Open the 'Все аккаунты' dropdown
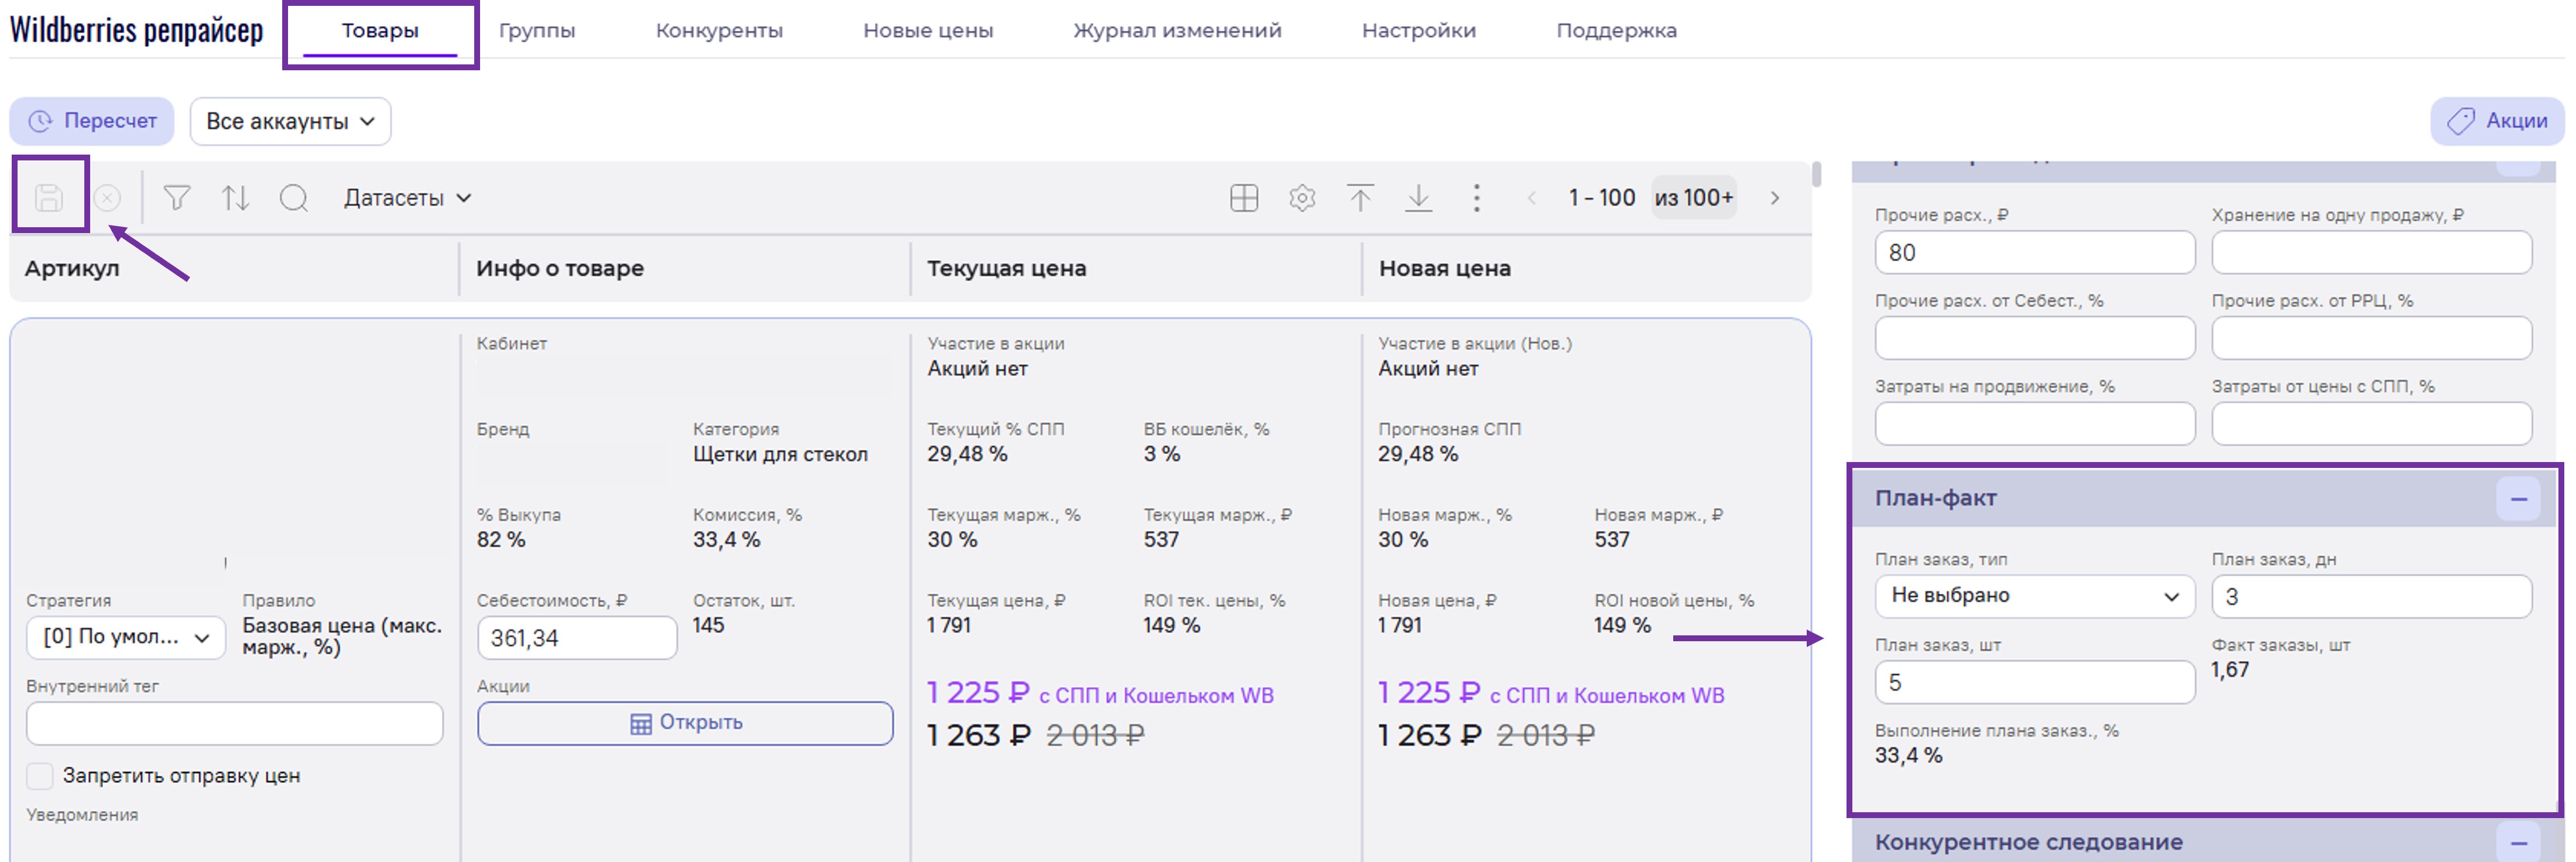Image resolution: width=2576 pixels, height=862 pixels. click(290, 121)
